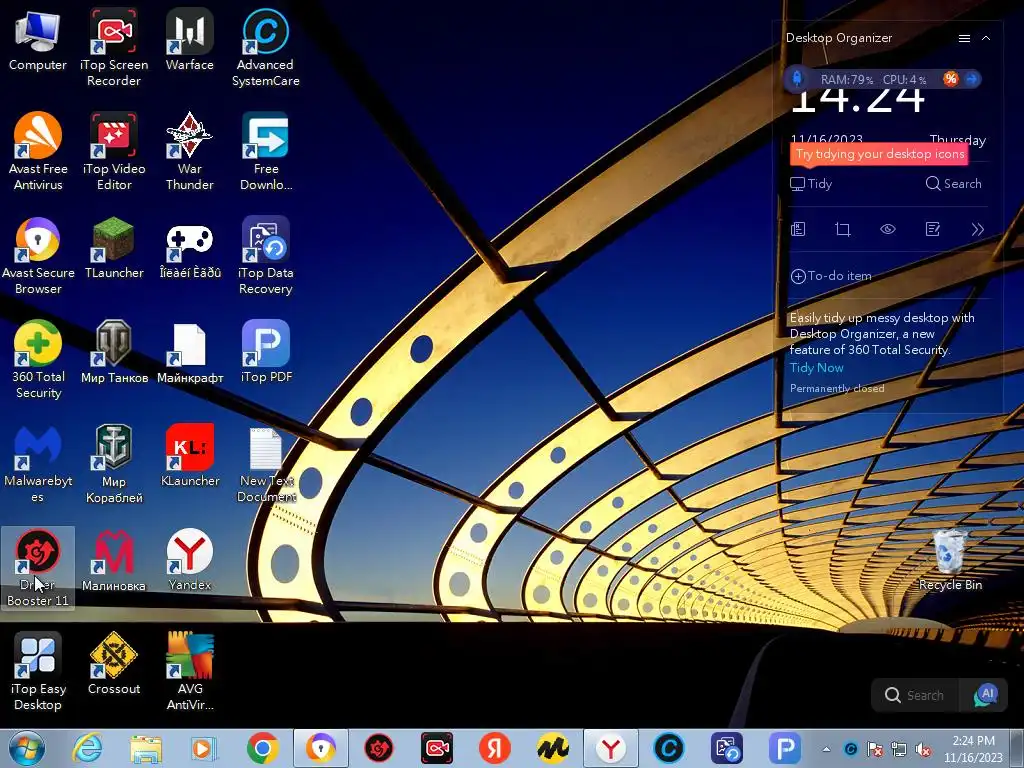Select the KLauncher shortcut
Screen dimensions: 1024x768
[189, 456]
